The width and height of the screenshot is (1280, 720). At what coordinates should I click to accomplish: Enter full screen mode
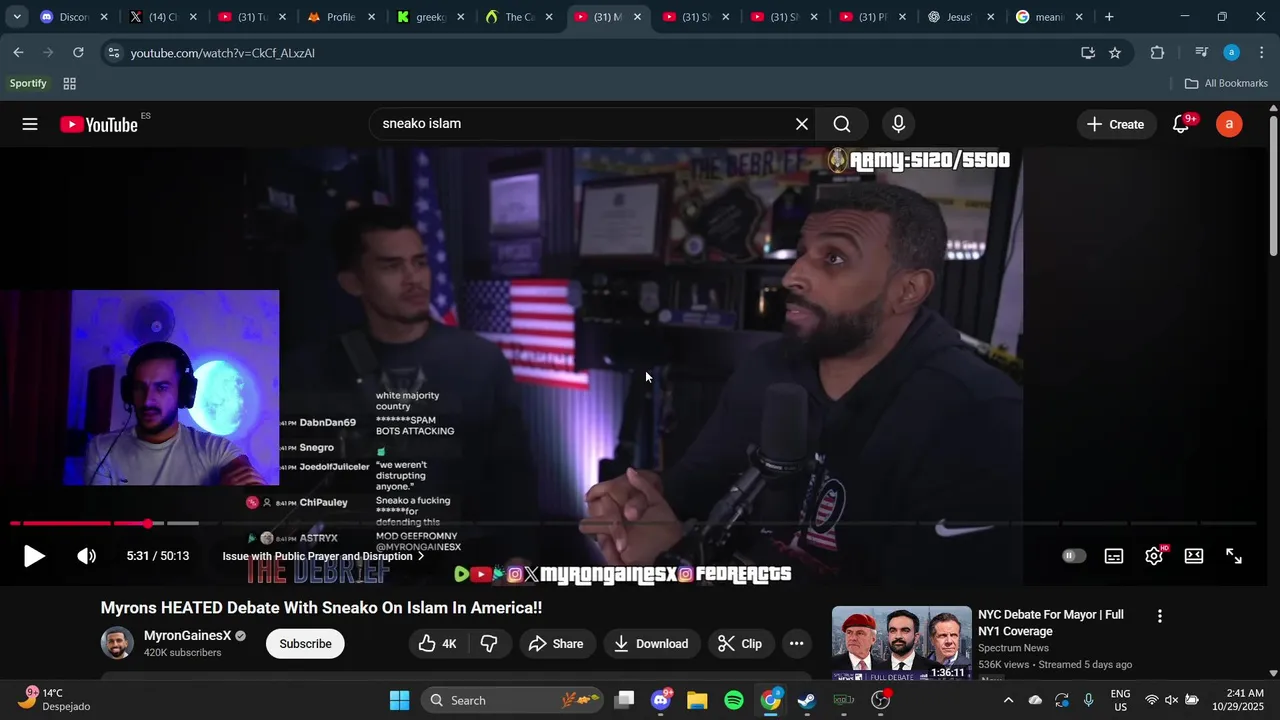point(1234,556)
